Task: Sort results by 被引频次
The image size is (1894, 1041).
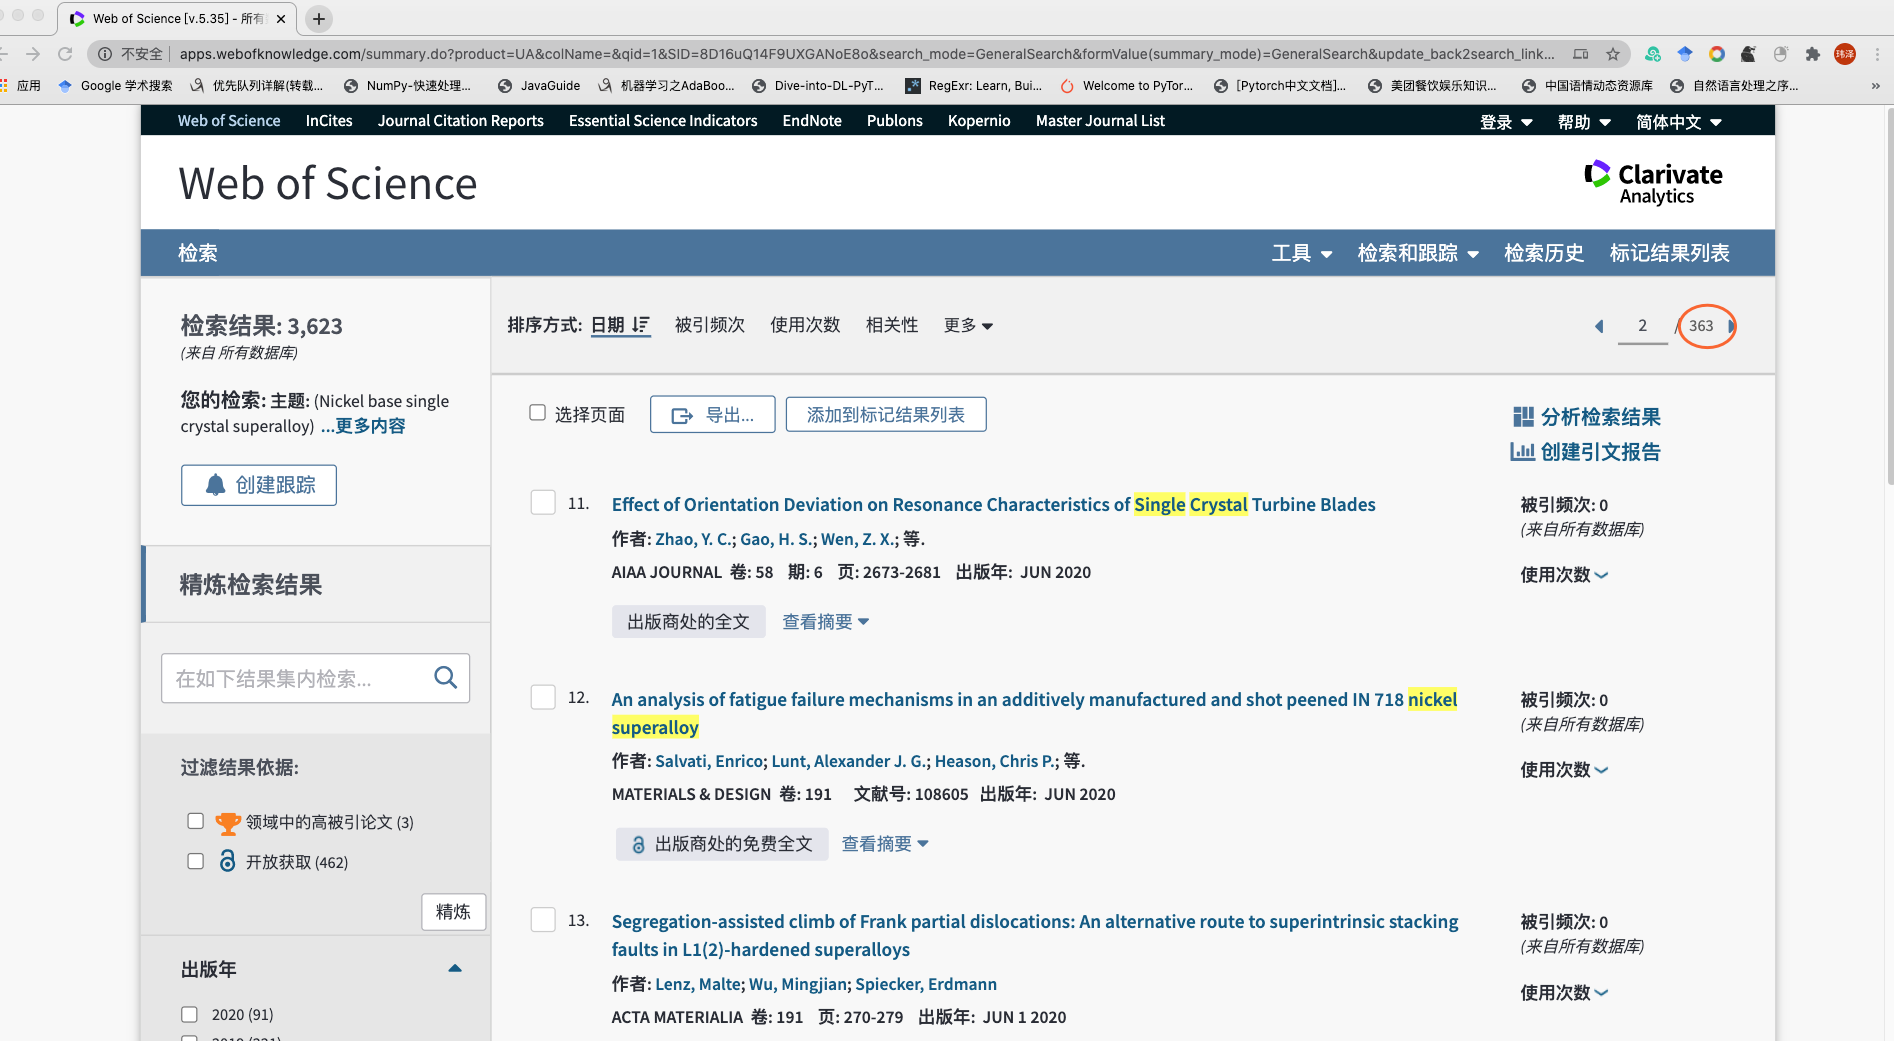Action: tap(710, 325)
